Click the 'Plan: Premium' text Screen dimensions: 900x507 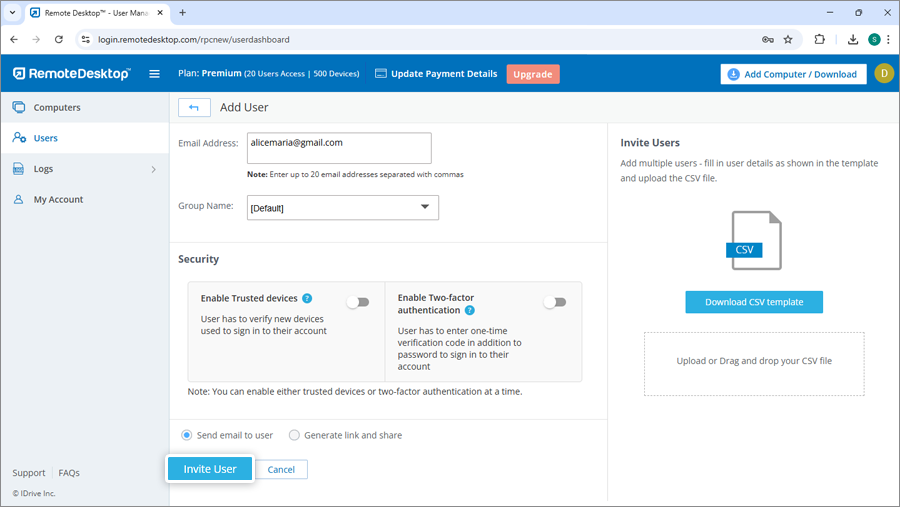point(210,73)
